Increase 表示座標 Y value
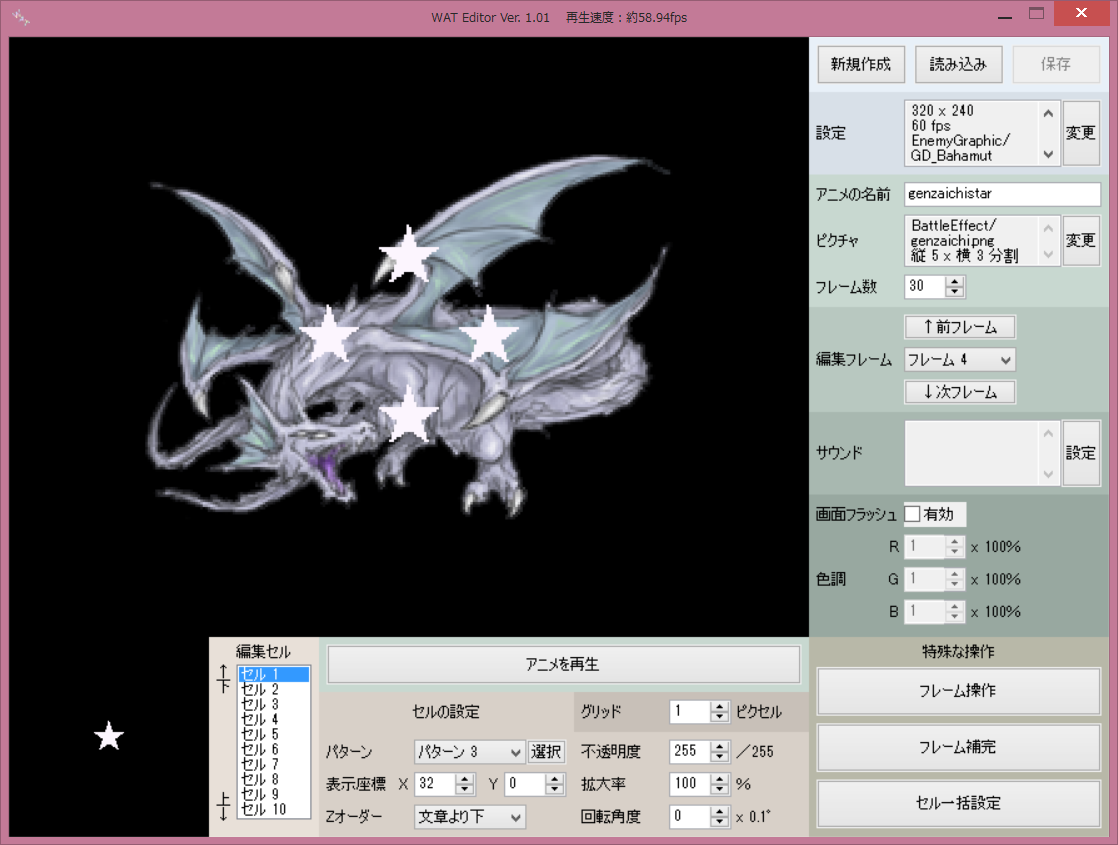The width and height of the screenshot is (1118, 845). click(x=554, y=779)
